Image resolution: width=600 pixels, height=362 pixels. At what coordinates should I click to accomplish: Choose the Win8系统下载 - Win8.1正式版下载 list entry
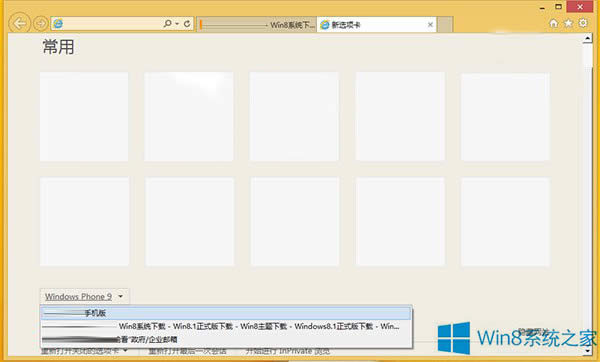point(226,326)
